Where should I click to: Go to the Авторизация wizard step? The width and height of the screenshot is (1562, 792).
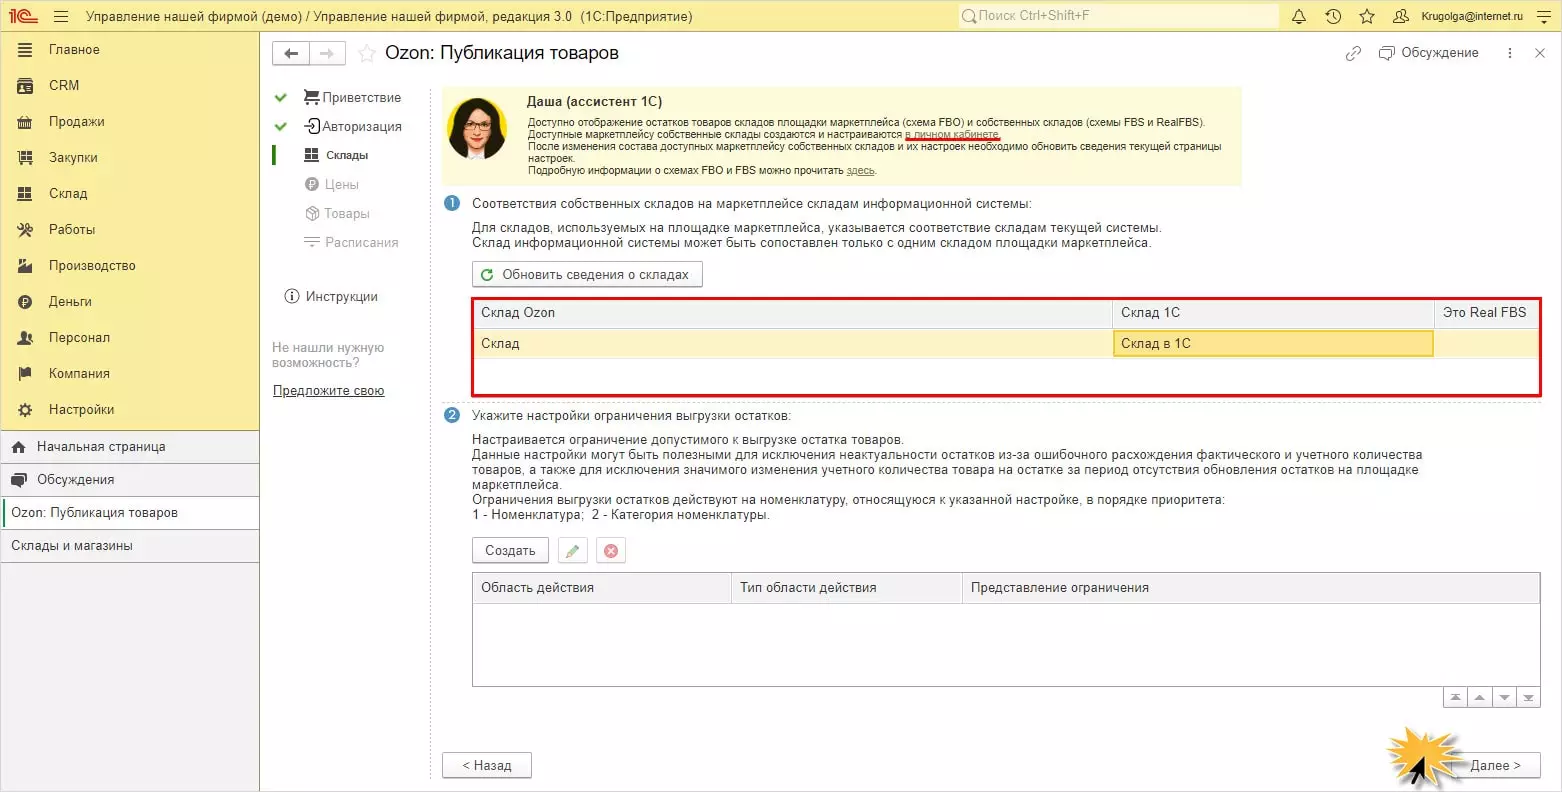[352, 127]
